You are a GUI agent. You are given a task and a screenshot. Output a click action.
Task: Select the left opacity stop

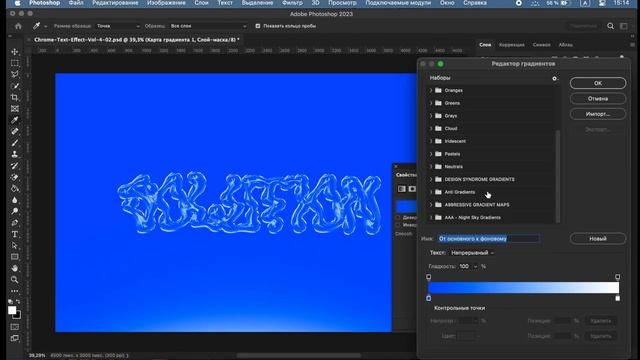429,277
